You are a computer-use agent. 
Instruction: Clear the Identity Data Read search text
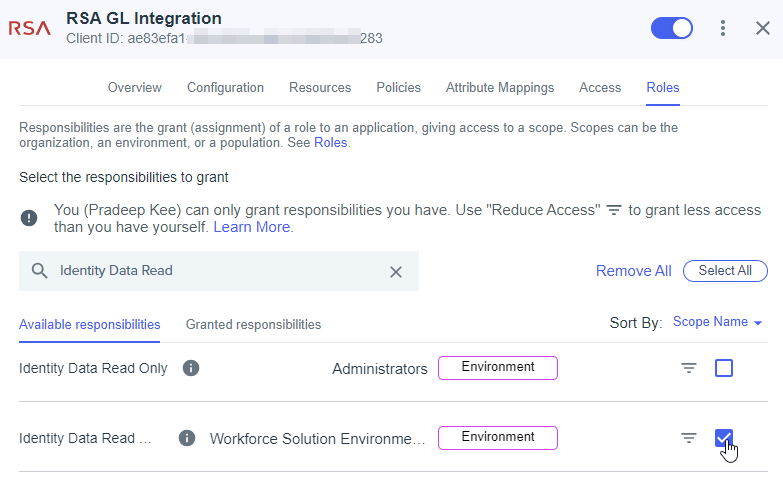click(x=396, y=272)
